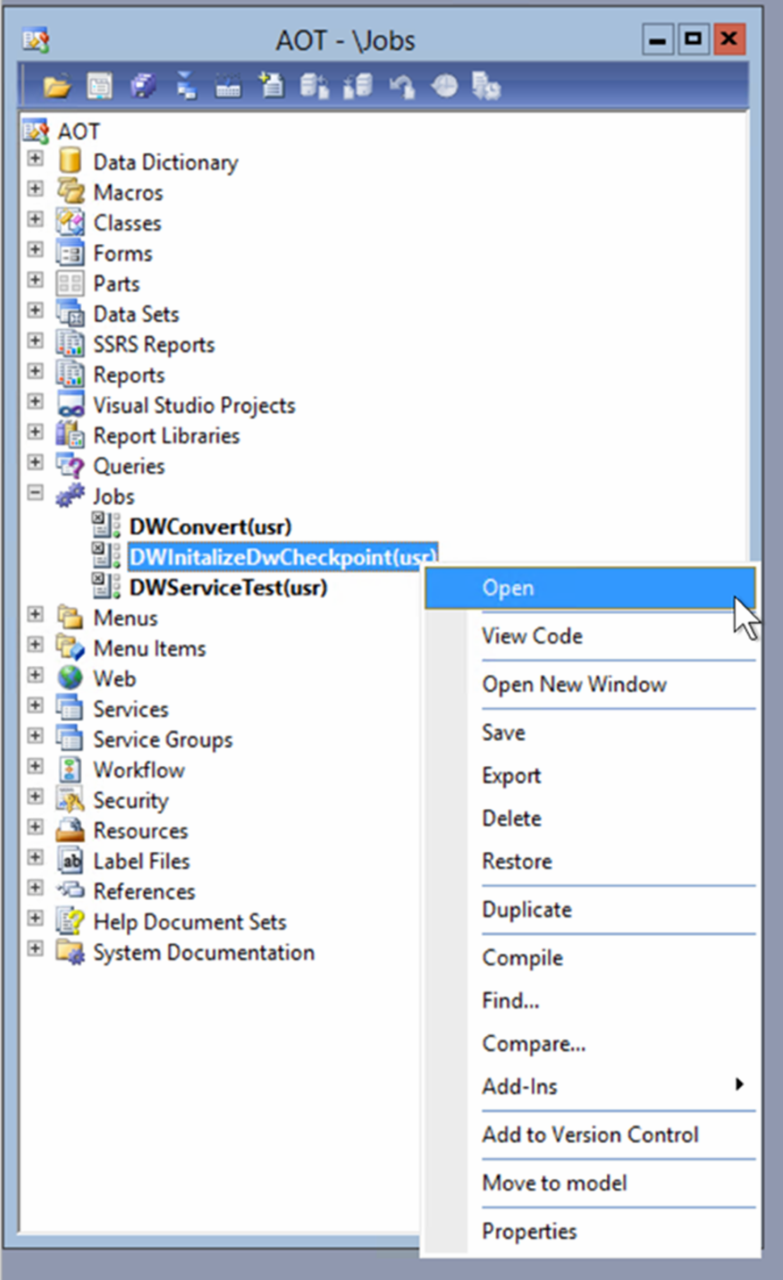This screenshot has width=783, height=1280.
Task: Select the DWServiceTest(usr) job
Action: point(228,588)
